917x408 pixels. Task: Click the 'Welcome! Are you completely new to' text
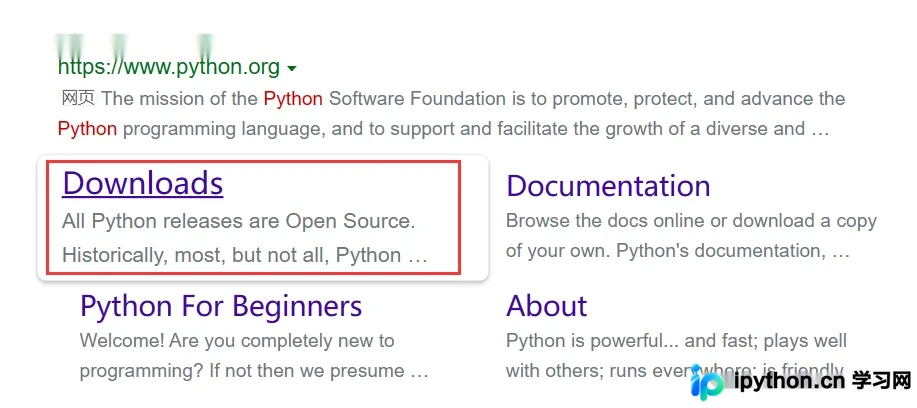tap(237, 341)
